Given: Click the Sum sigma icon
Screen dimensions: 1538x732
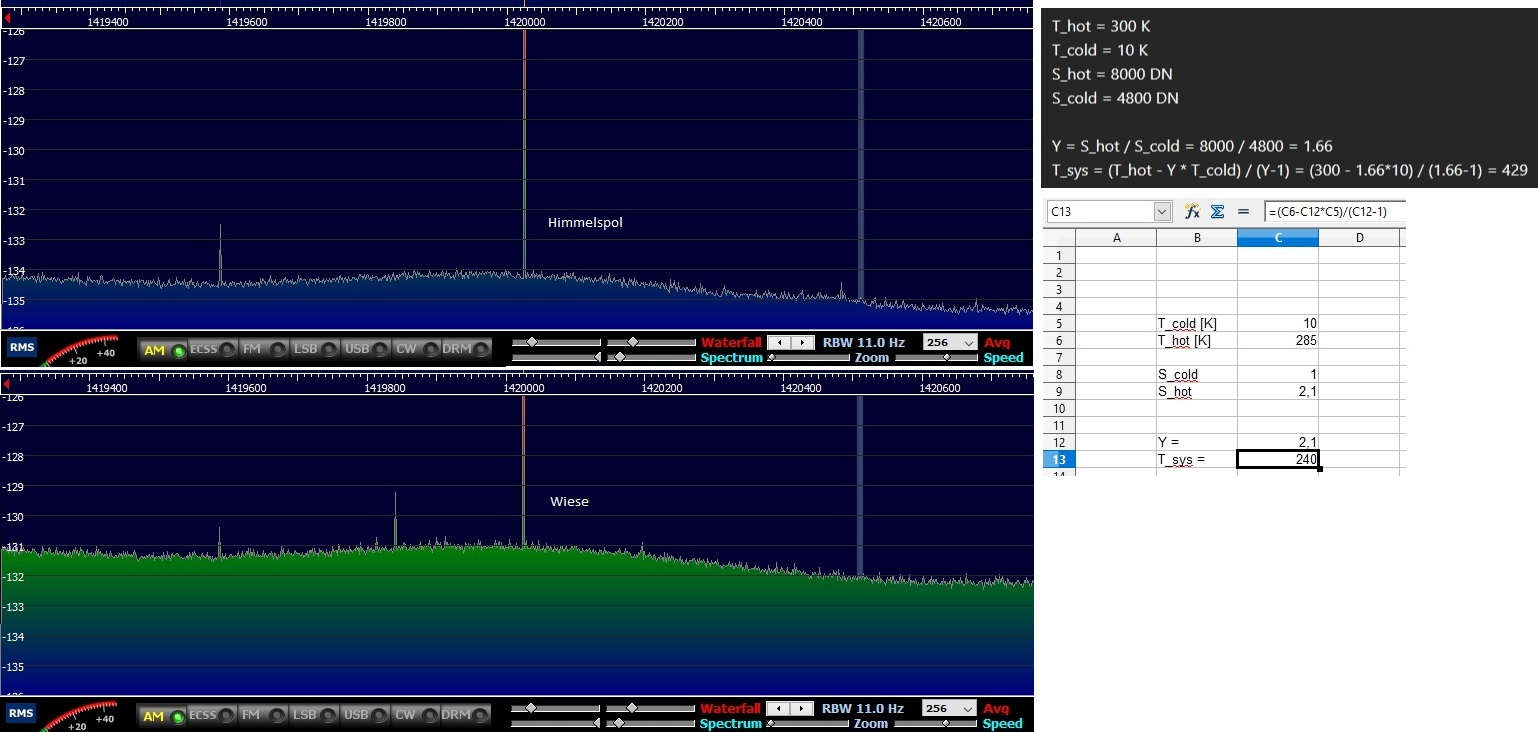Looking at the screenshot, I should point(1217,211).
